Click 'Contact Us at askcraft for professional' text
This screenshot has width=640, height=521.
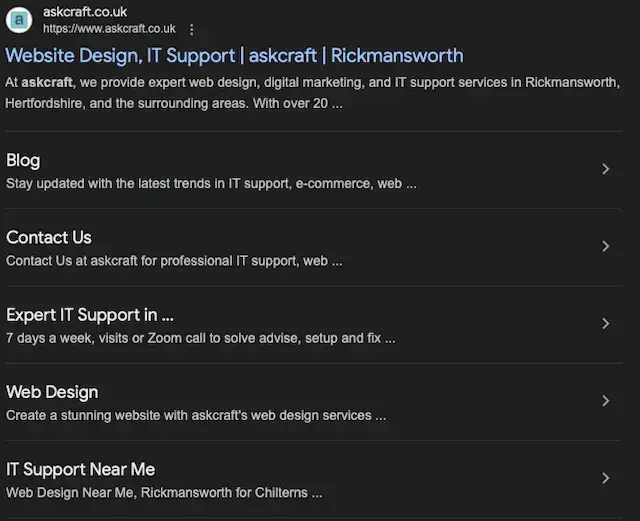coord(174,261)
